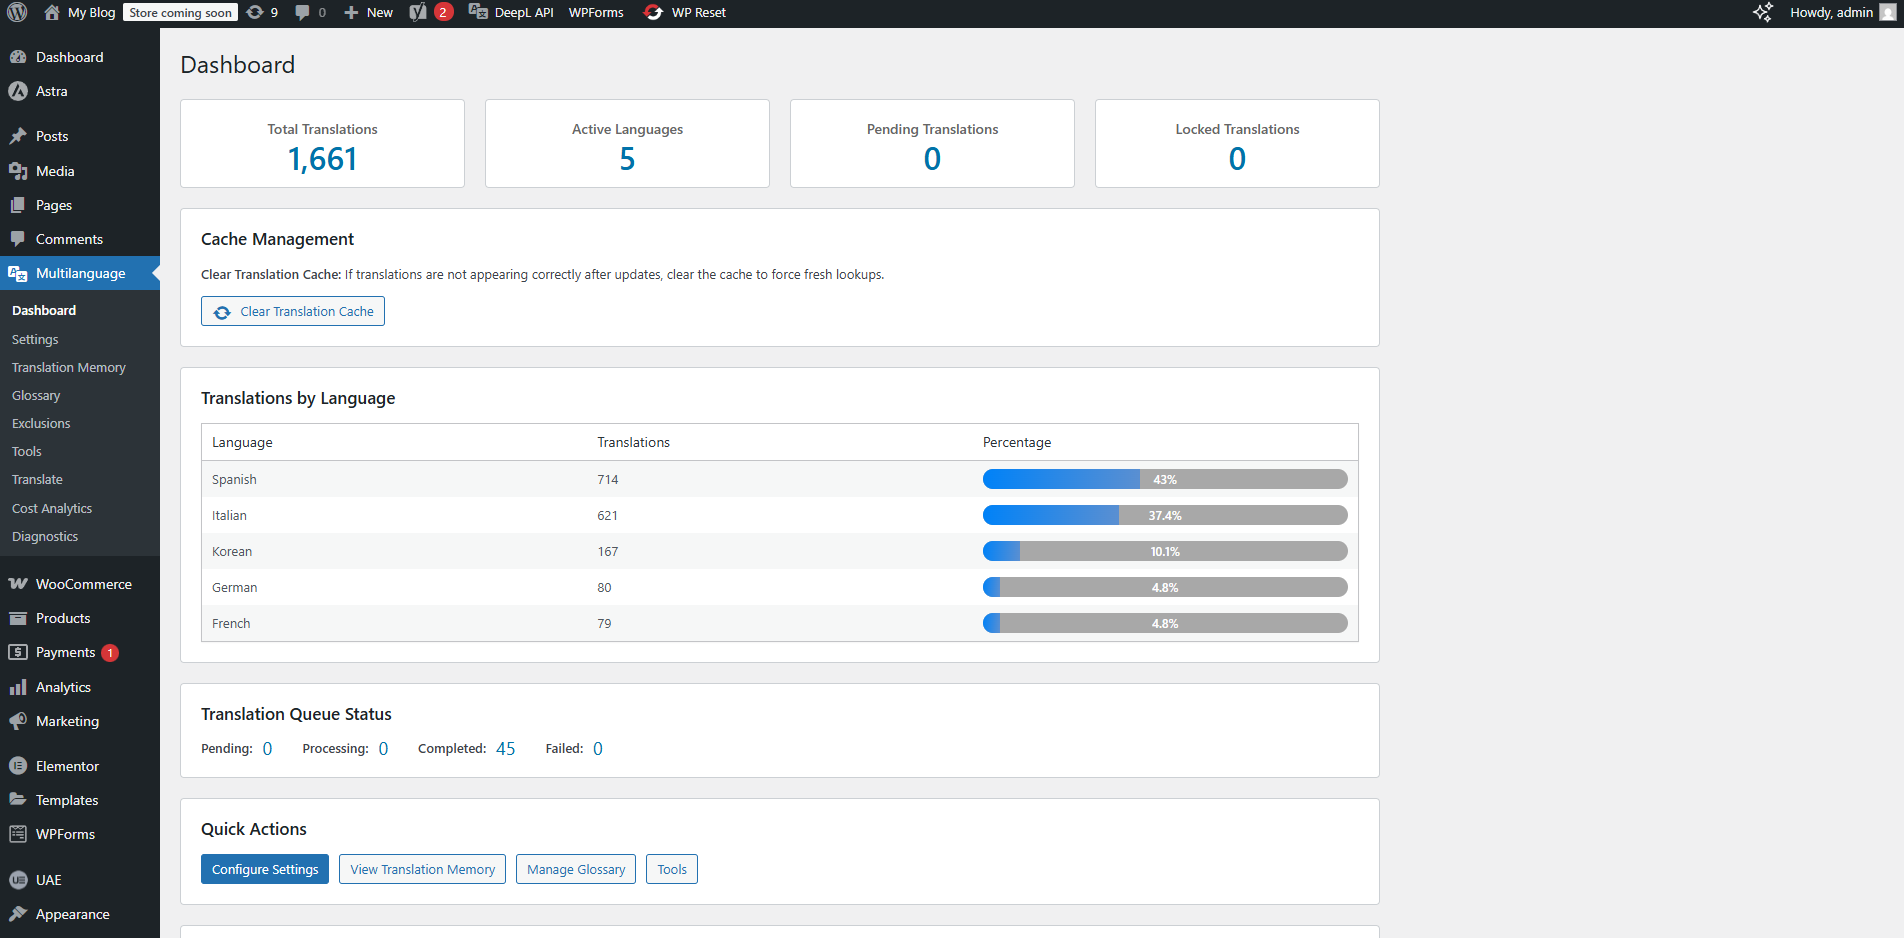Click the admin avatar thumbnail
Image resolution: width=1904 pixels, height=938 pixels.
[x=1887, y=13]
